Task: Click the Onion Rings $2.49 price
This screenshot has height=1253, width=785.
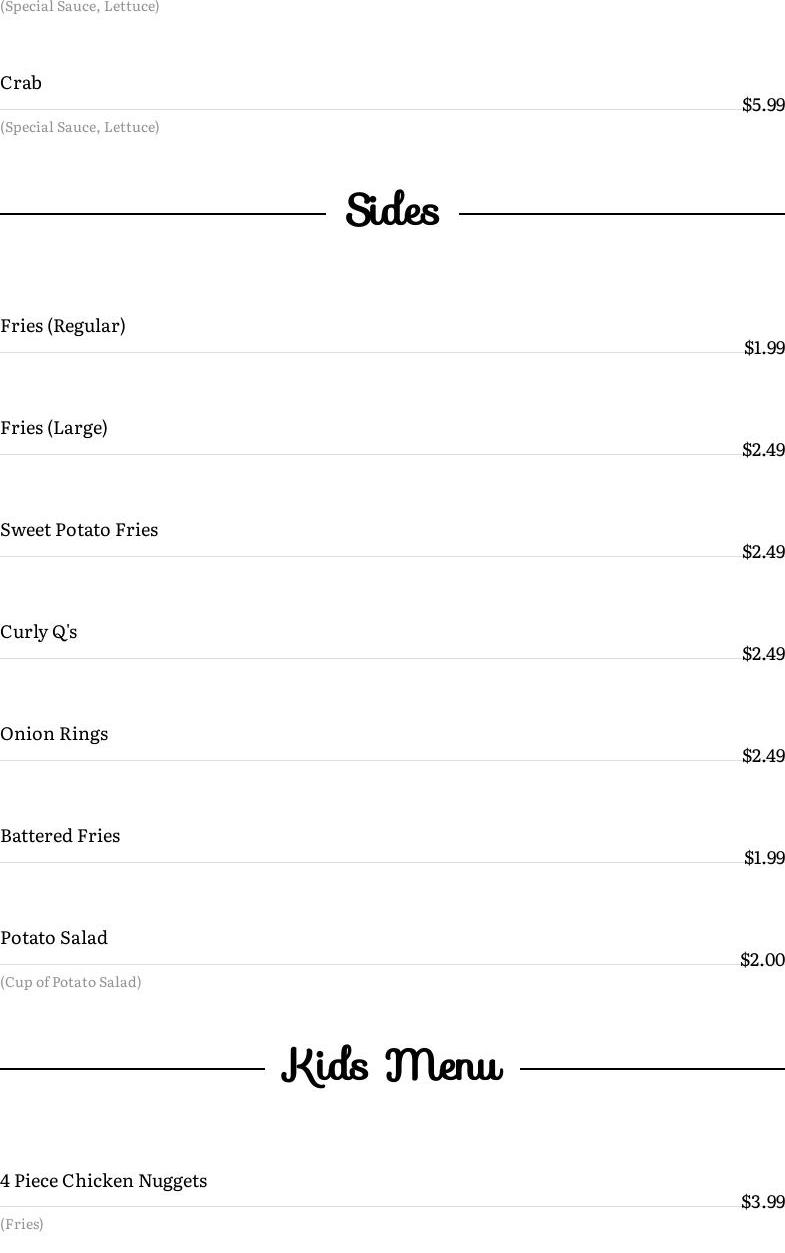Action: pyautogui.click(x=763, y=756)
